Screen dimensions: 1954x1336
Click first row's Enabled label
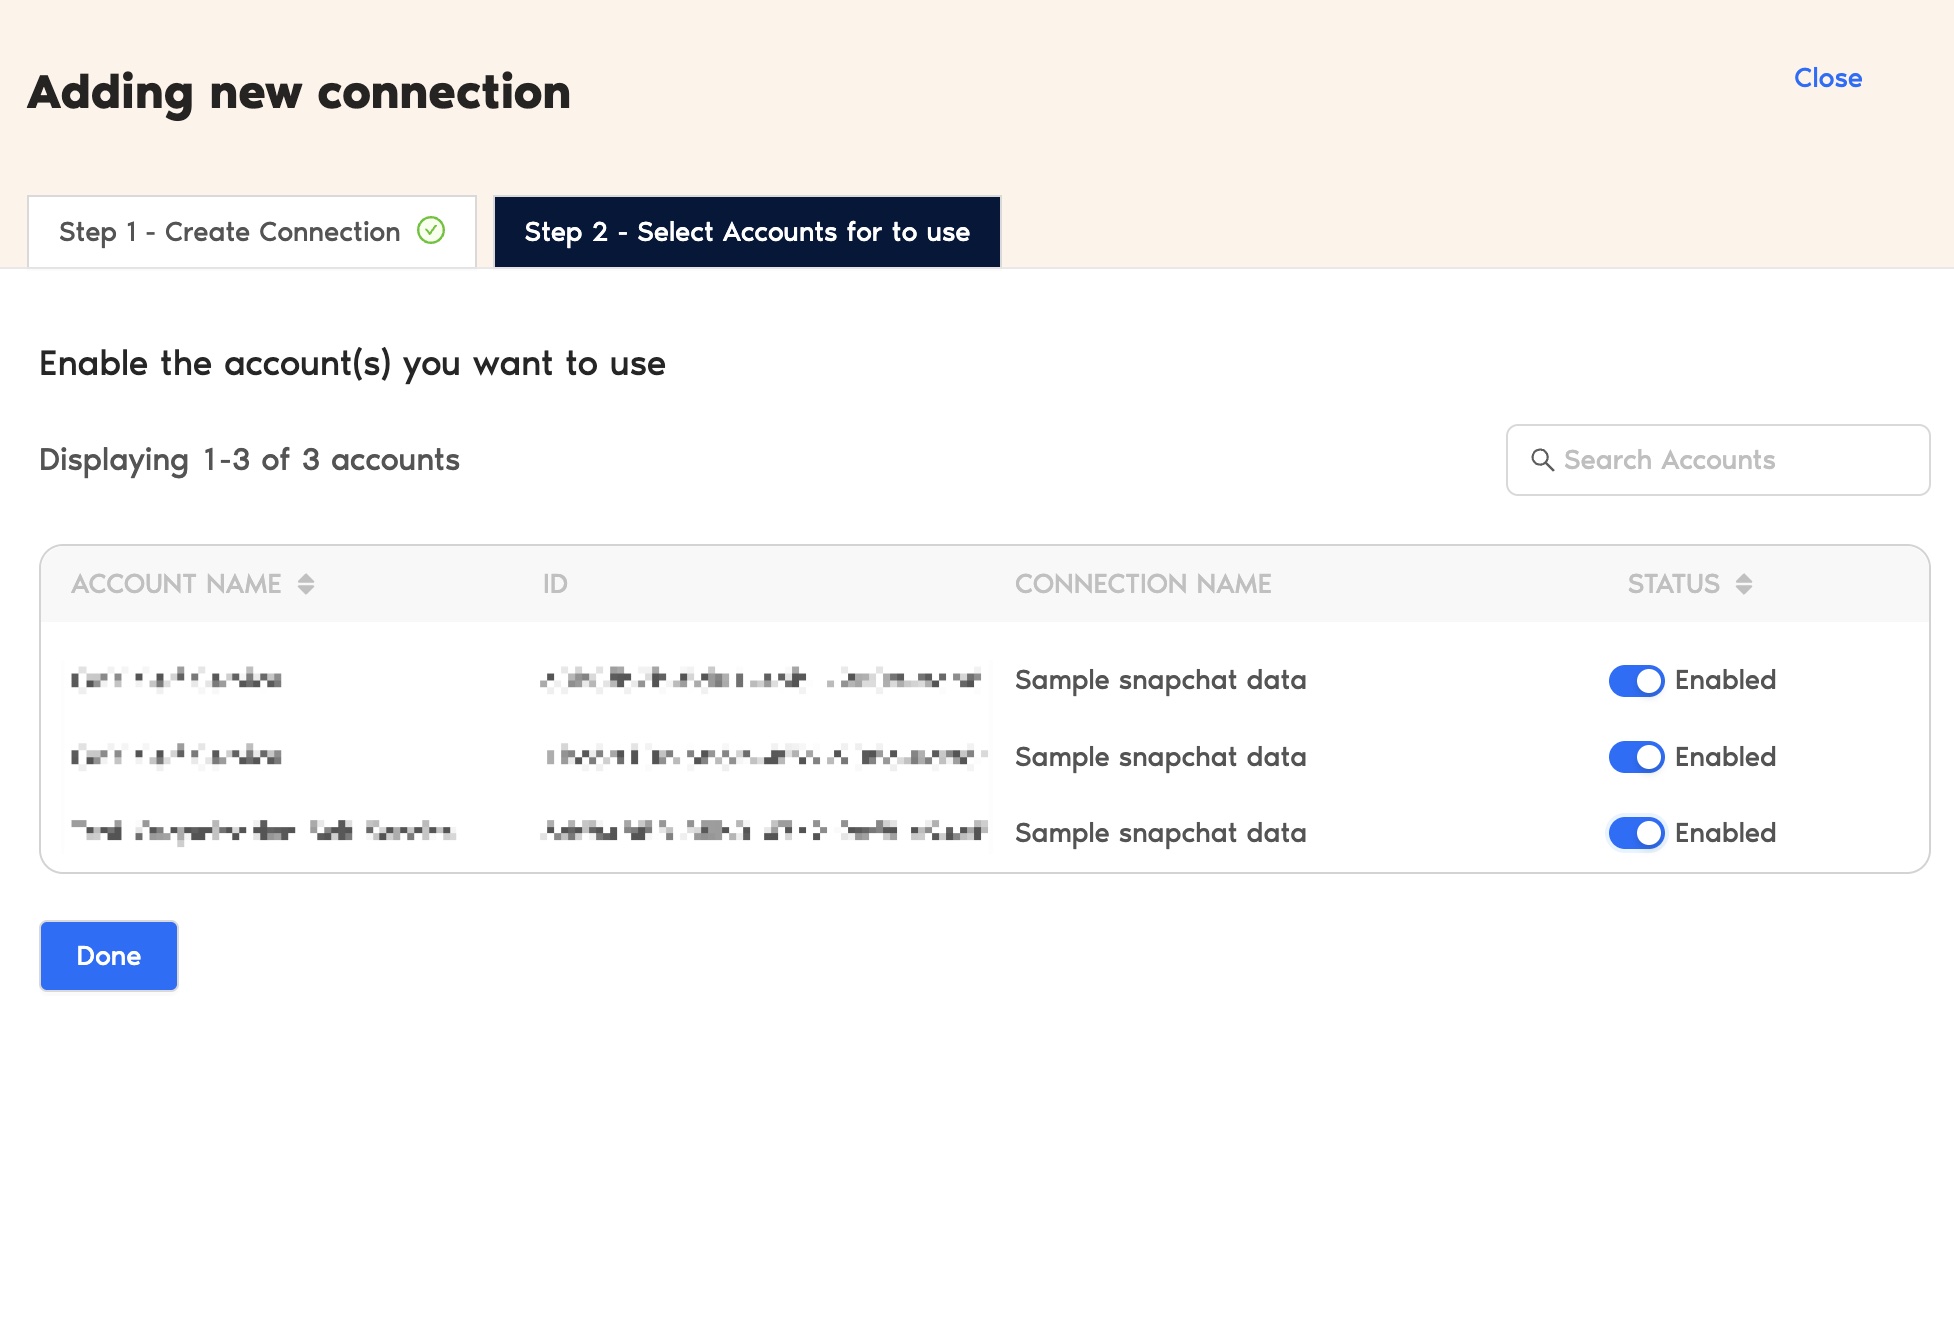(x=1726, y=680)
